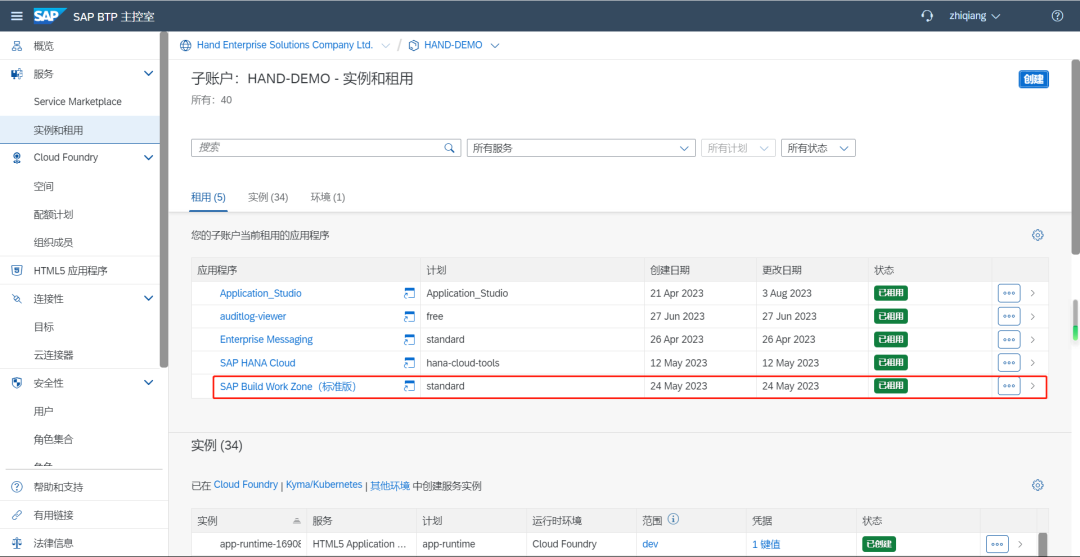
Task: Click the blue 创建 button
Action: click(1033, 79)
